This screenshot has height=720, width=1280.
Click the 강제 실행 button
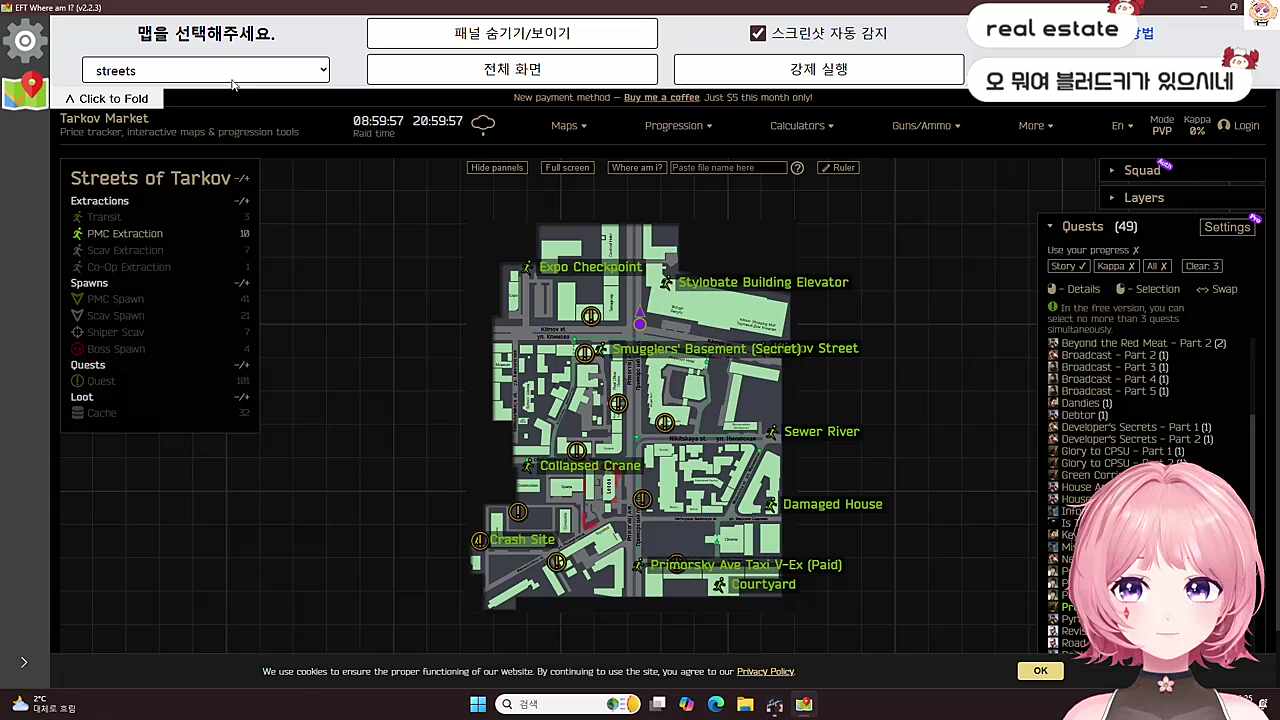[819, 69]
